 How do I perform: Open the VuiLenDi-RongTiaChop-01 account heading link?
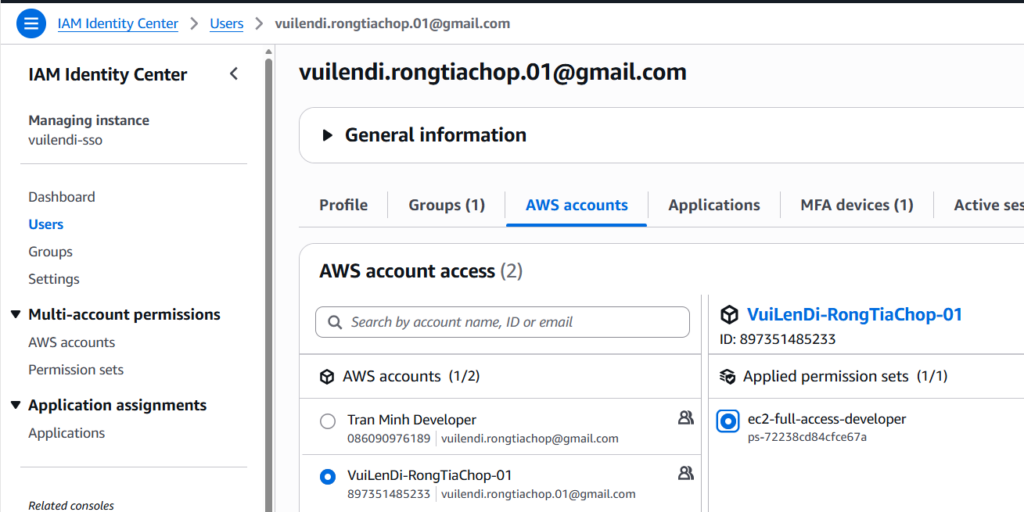coord(855,315)
